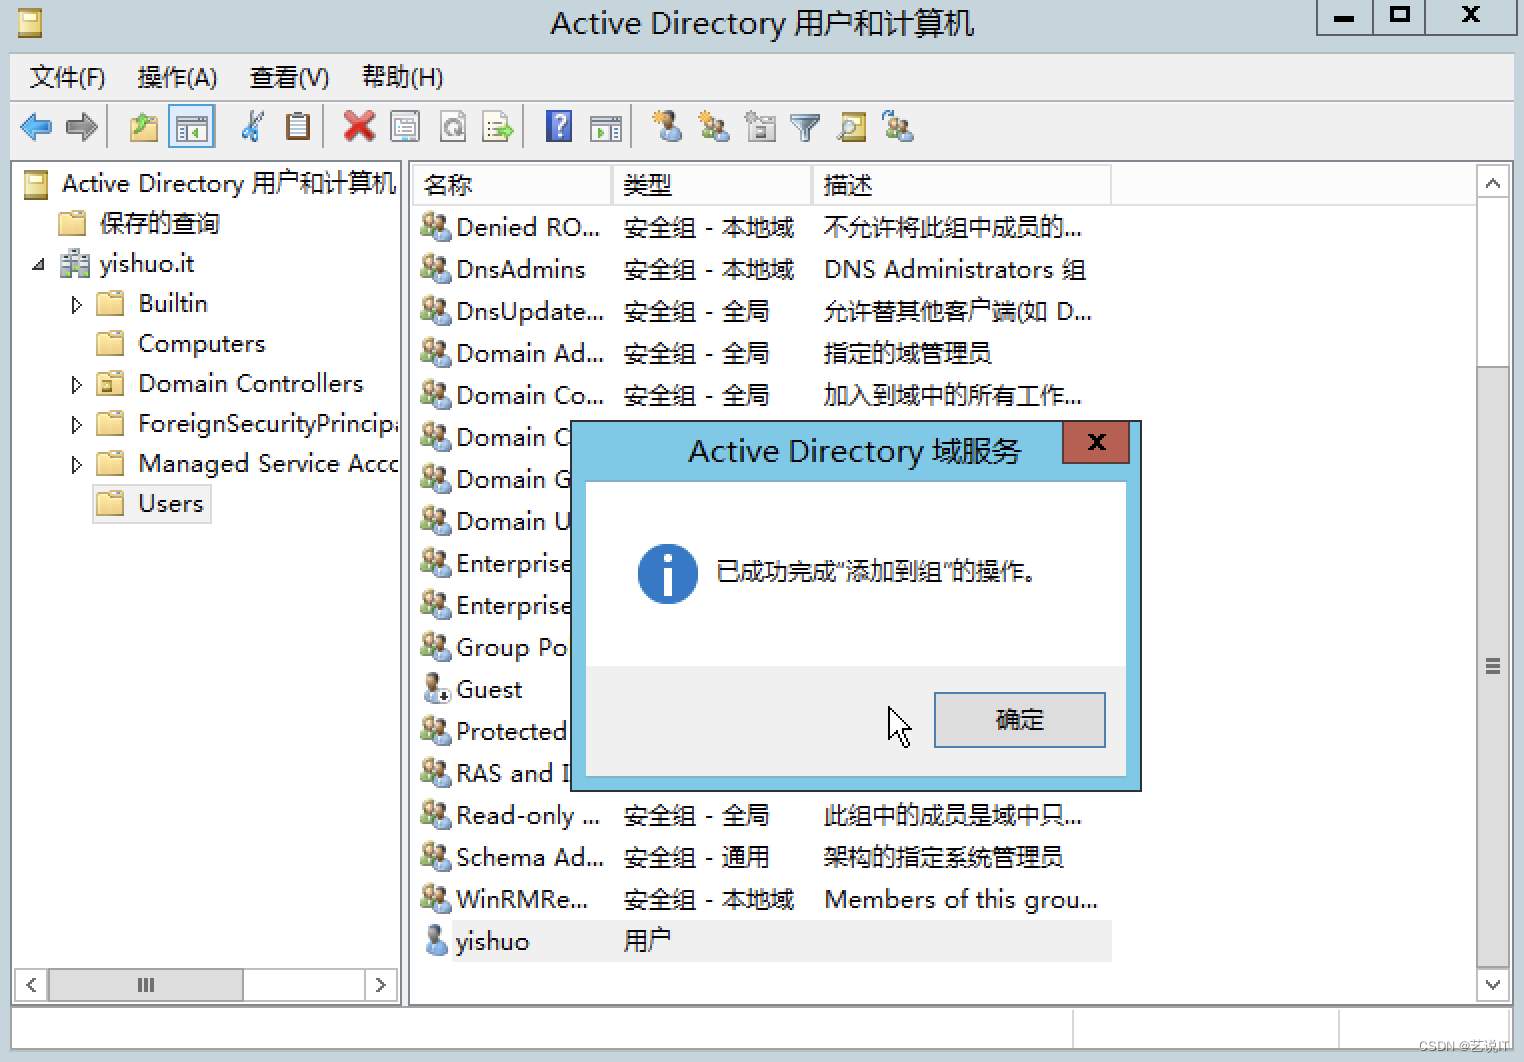Click the Add to group toolbar icon
The width and height of the screenshot is (1524, 1062).
(898, 127)
